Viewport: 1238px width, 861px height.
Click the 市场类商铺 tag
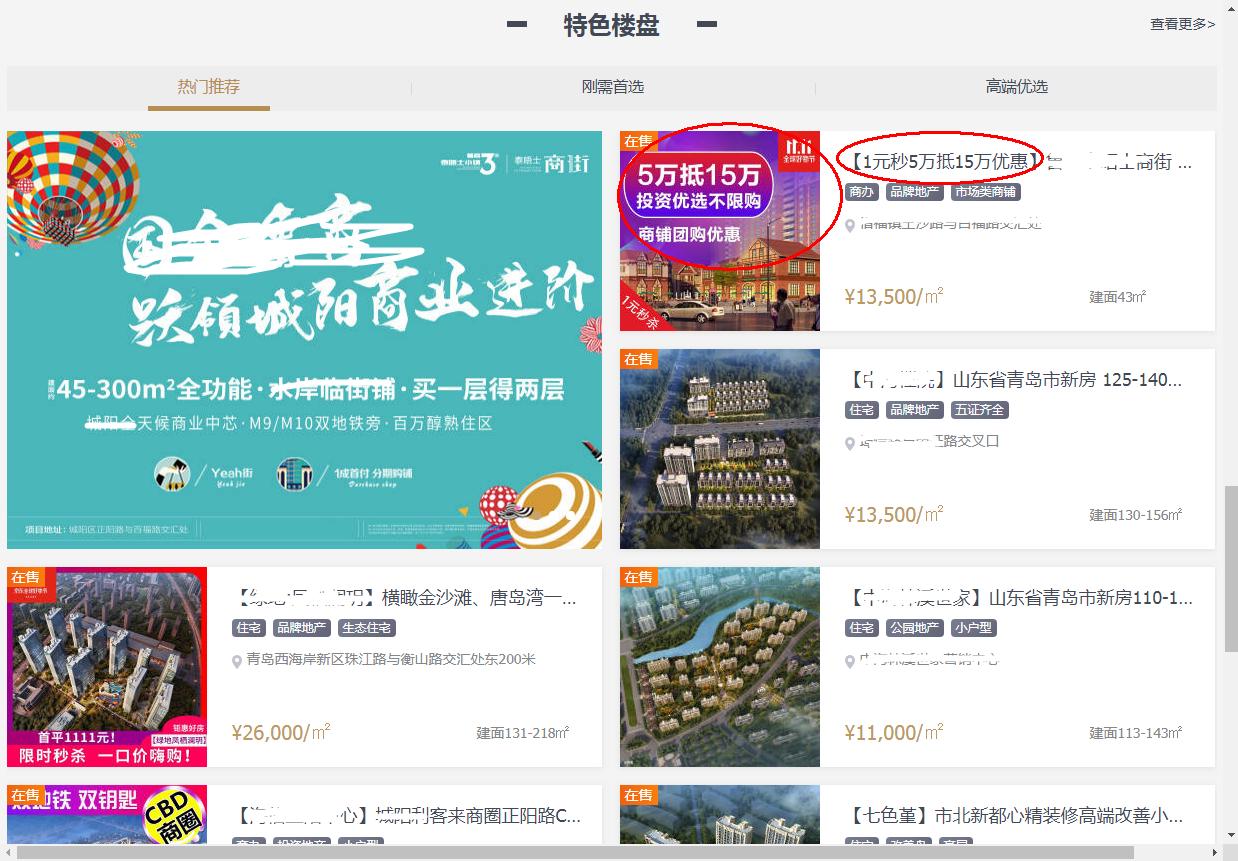[987, 191]
